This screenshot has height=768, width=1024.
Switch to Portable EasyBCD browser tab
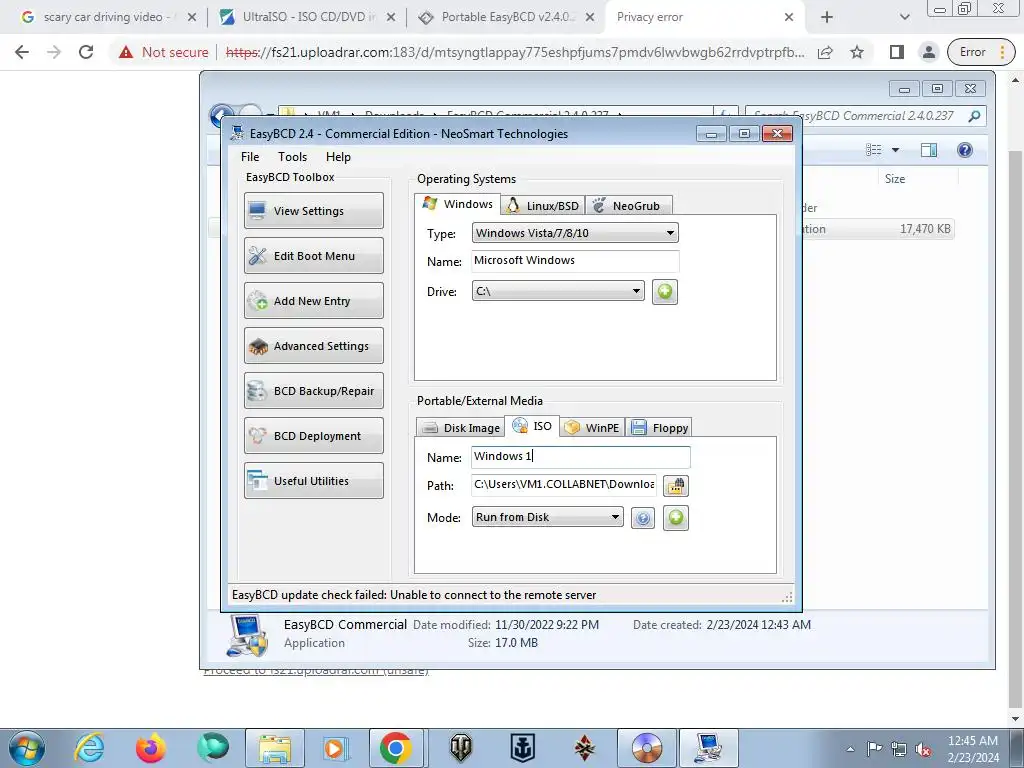[506, 17]
